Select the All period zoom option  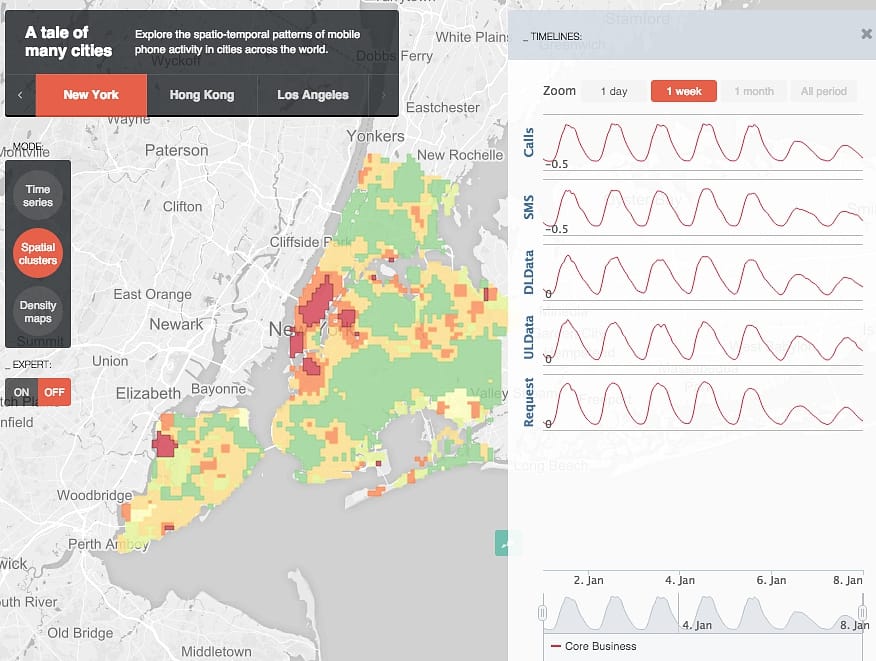tap(823, 90)
